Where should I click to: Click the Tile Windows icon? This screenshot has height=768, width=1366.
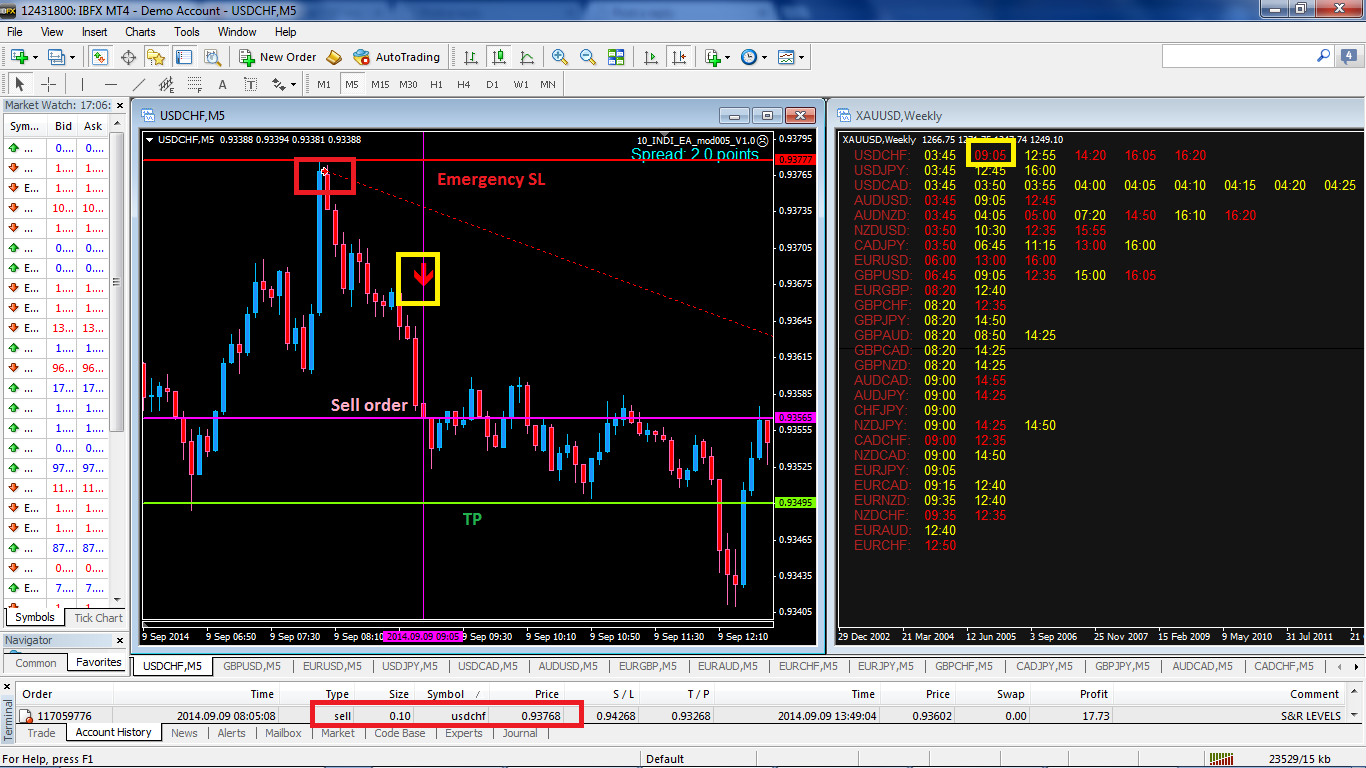[x=616, y=57]
